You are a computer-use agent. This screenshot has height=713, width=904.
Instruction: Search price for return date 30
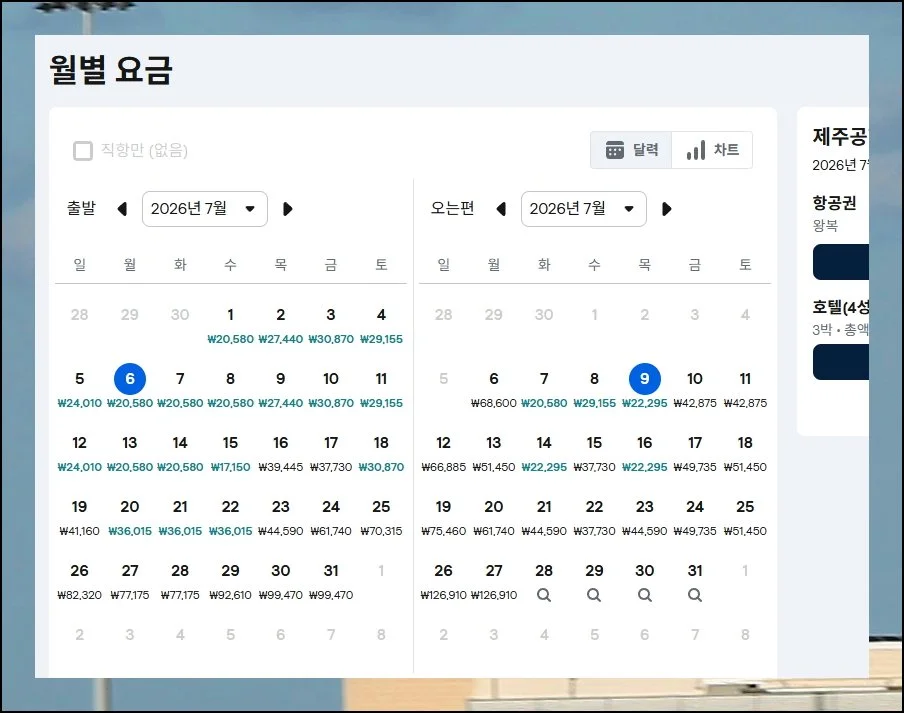(x=644, y=595)
